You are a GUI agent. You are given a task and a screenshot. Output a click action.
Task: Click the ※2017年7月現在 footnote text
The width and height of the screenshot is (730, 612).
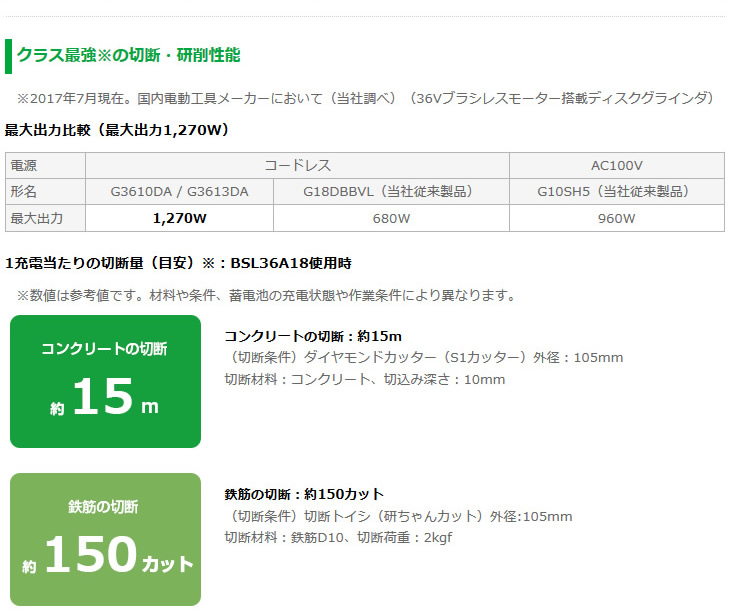point(365,98)
